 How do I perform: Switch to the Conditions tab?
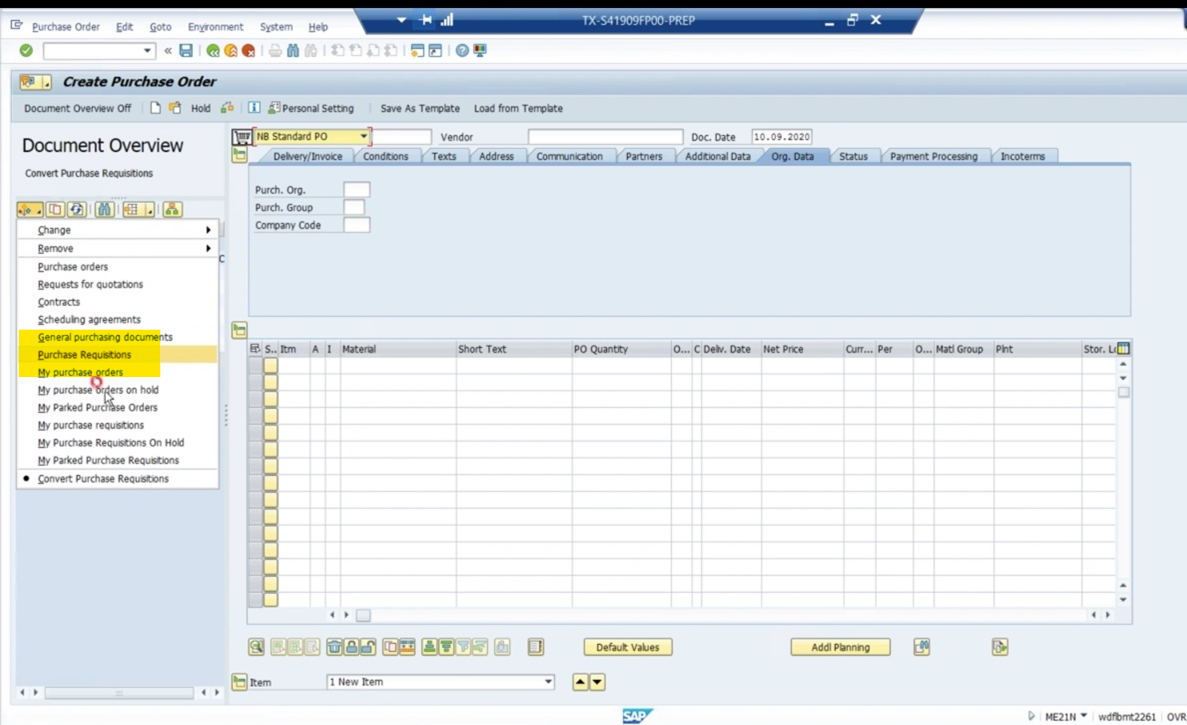pyautogui.click(x=385, y=156)
